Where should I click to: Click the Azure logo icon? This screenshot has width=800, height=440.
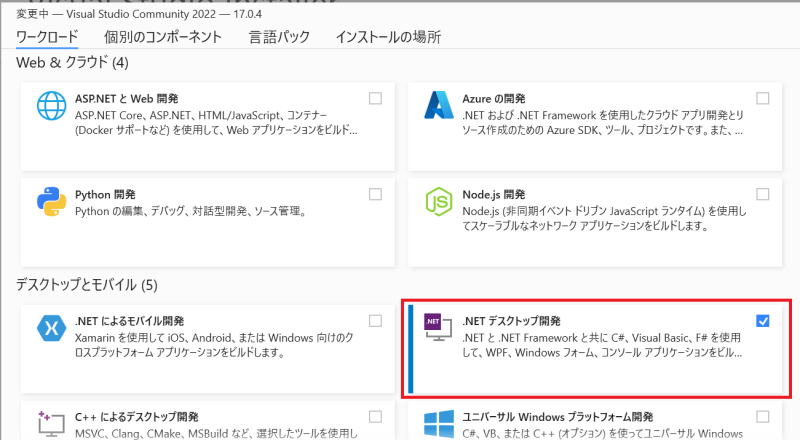pos(439,105)
